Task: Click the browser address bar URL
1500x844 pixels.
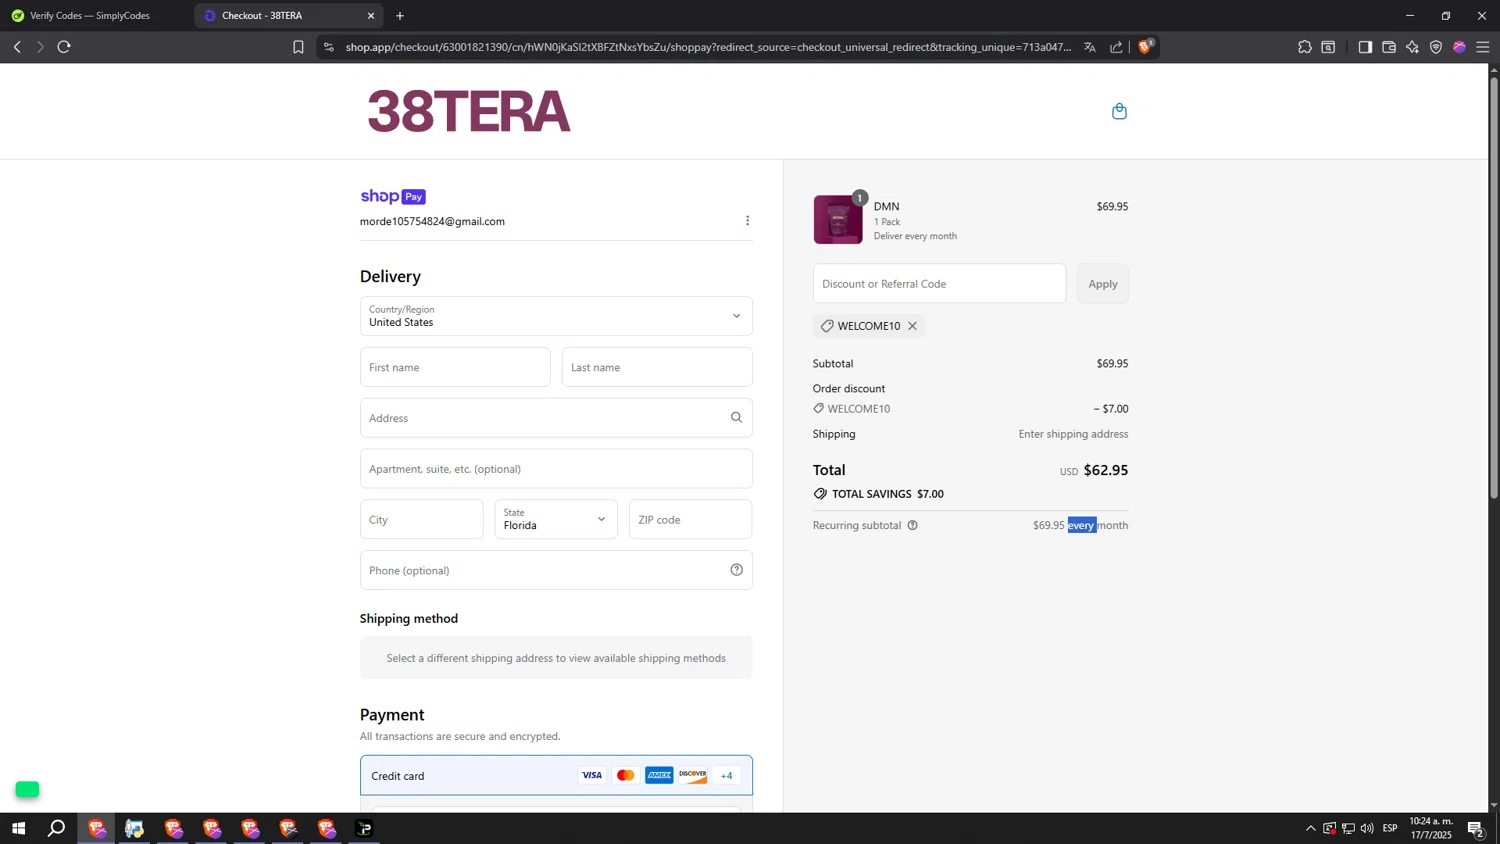Action: 707,47
